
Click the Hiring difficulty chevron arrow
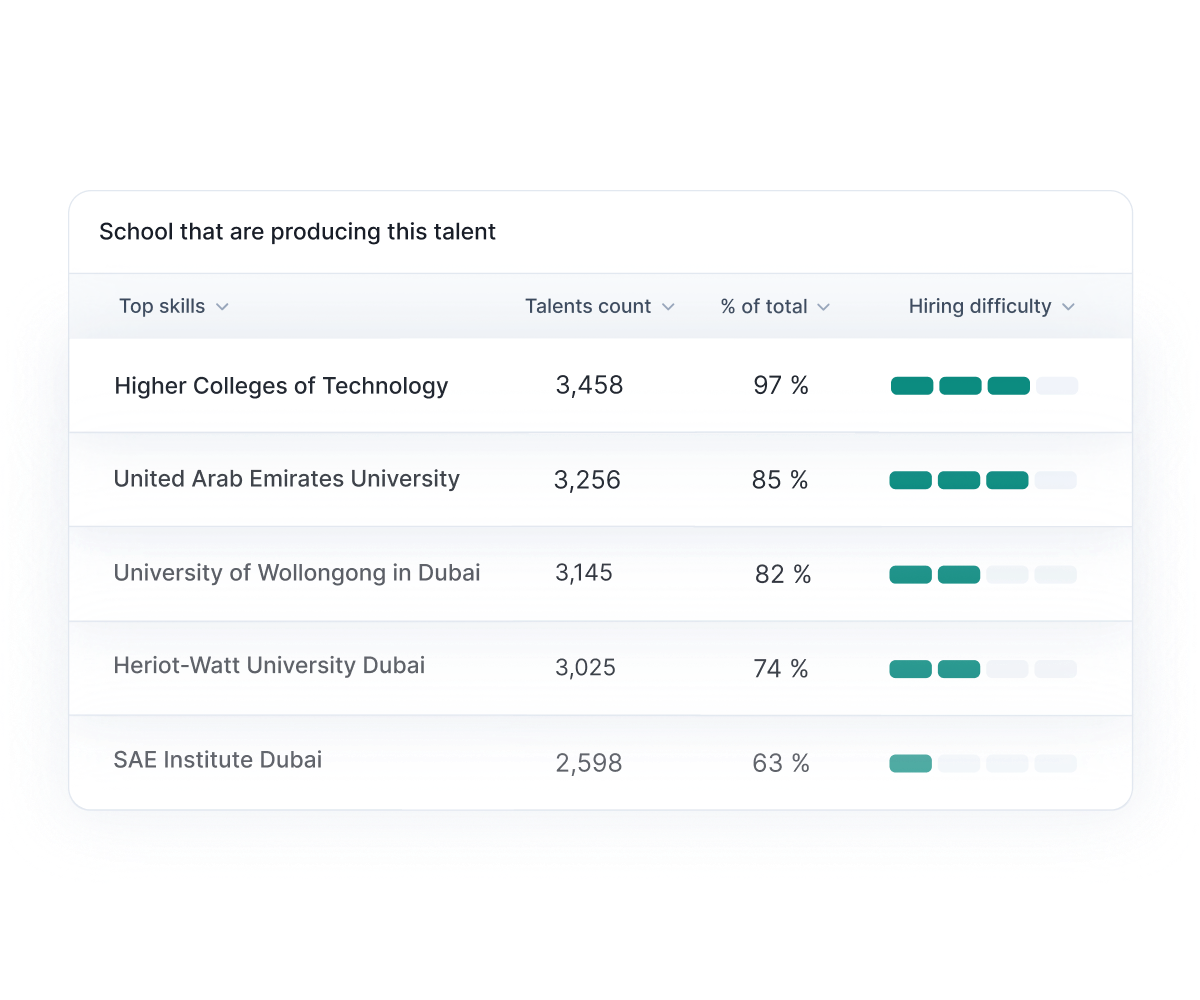(1068, 307)
